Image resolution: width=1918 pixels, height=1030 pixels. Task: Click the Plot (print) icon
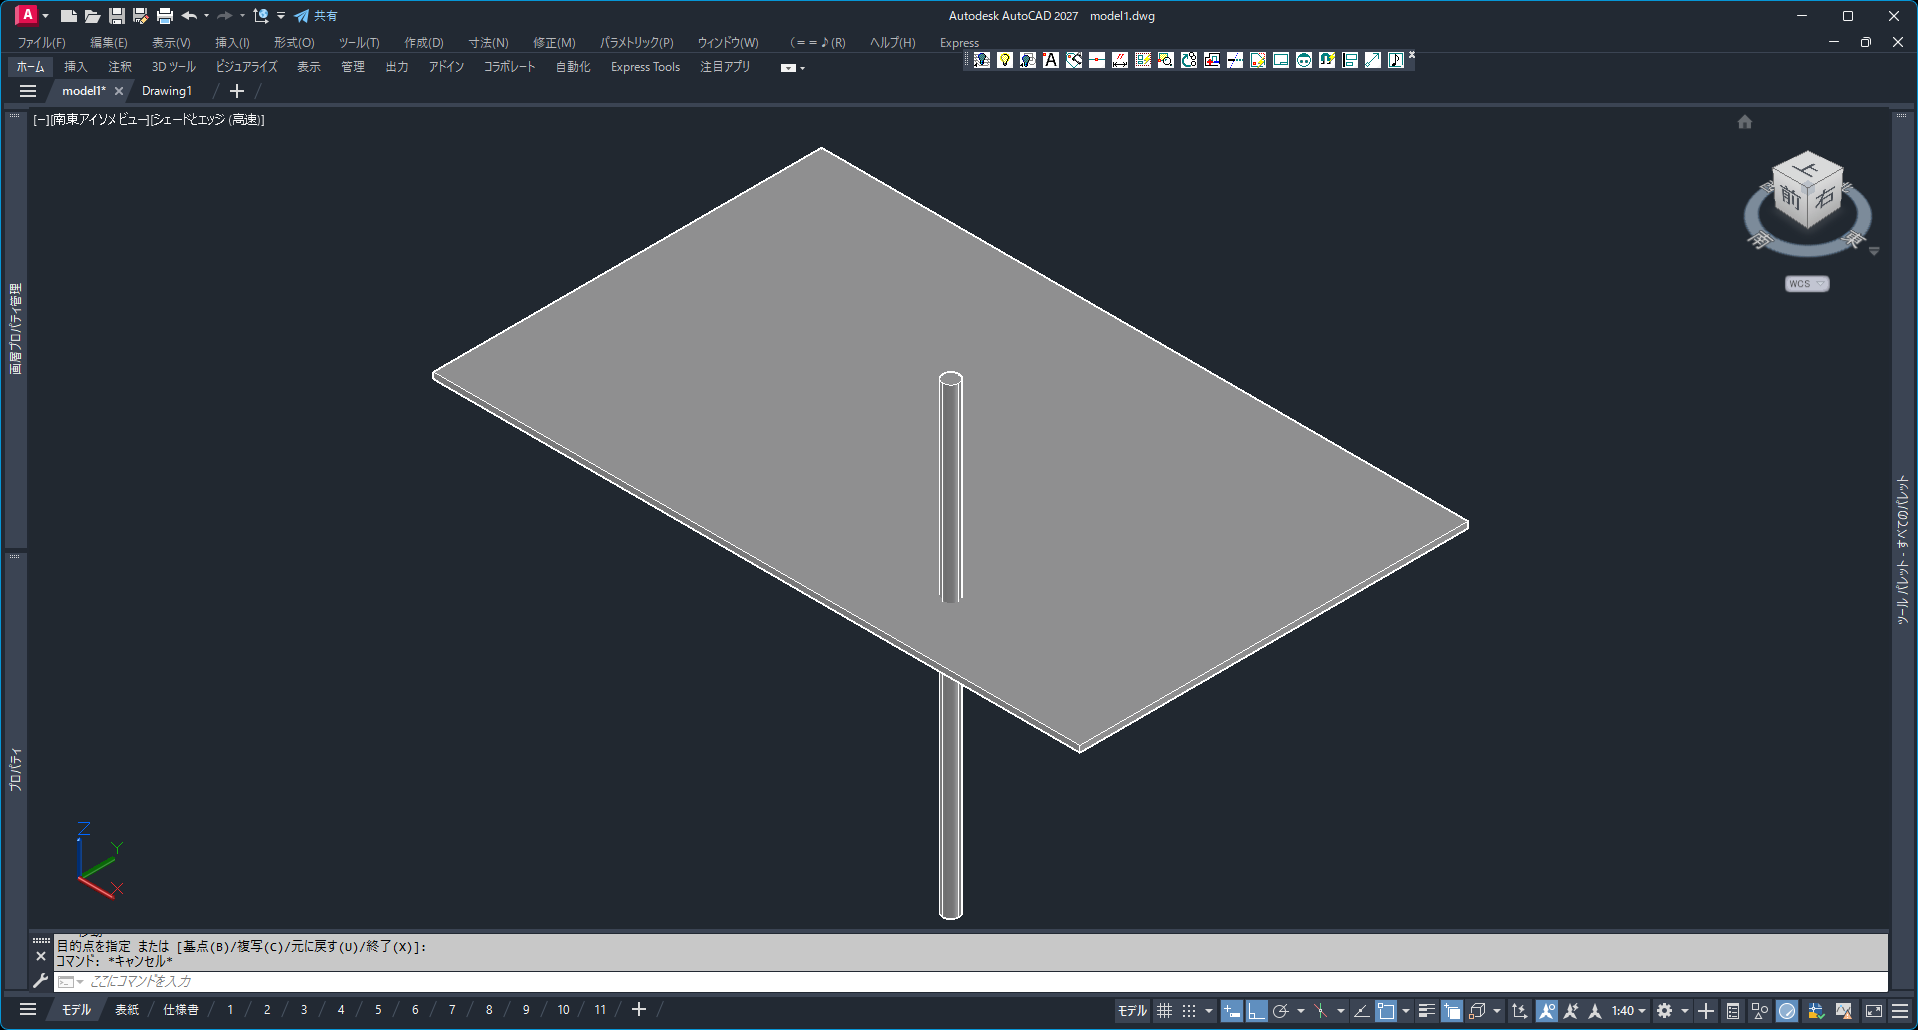click(165, 16)
